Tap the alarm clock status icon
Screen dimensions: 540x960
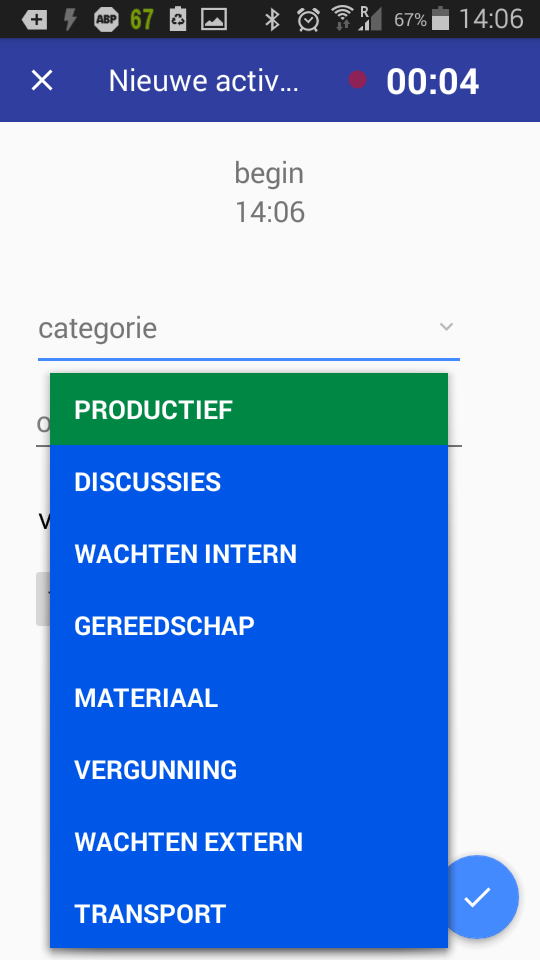tap(308, 20)
